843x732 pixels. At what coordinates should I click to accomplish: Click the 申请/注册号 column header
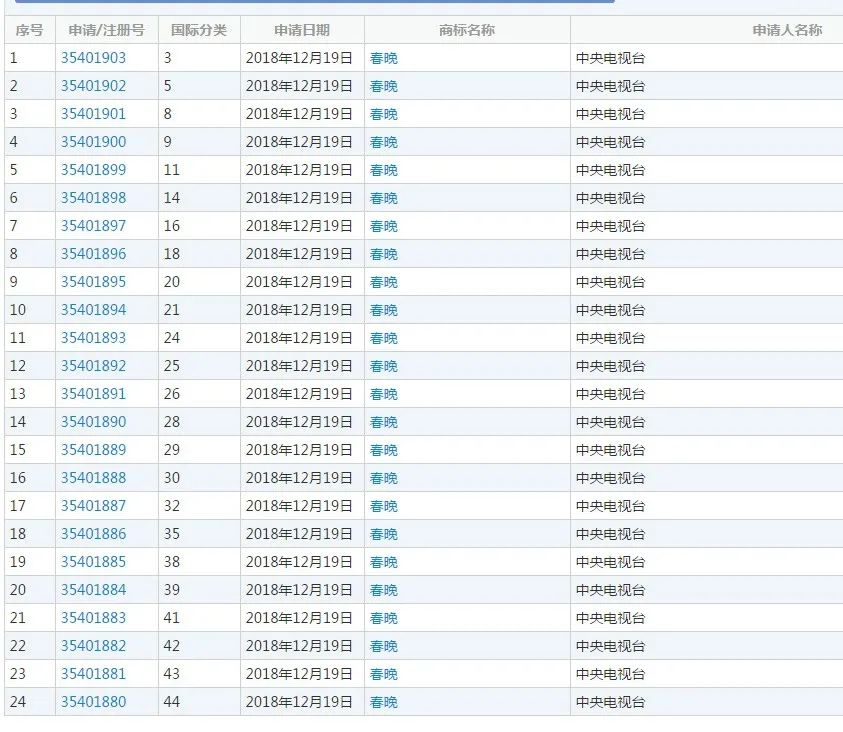pos(106,30)
